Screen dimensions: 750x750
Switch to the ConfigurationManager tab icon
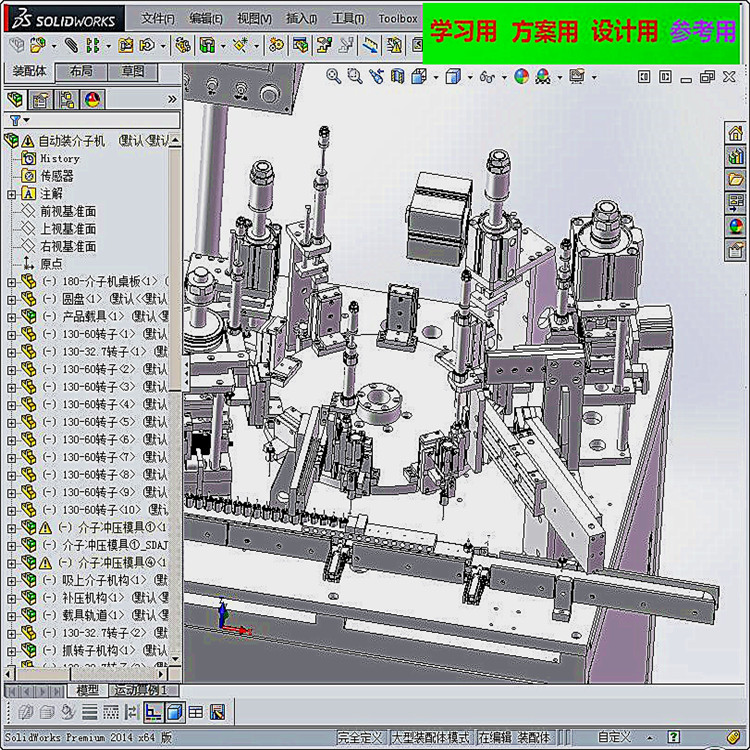pos(66,99)
